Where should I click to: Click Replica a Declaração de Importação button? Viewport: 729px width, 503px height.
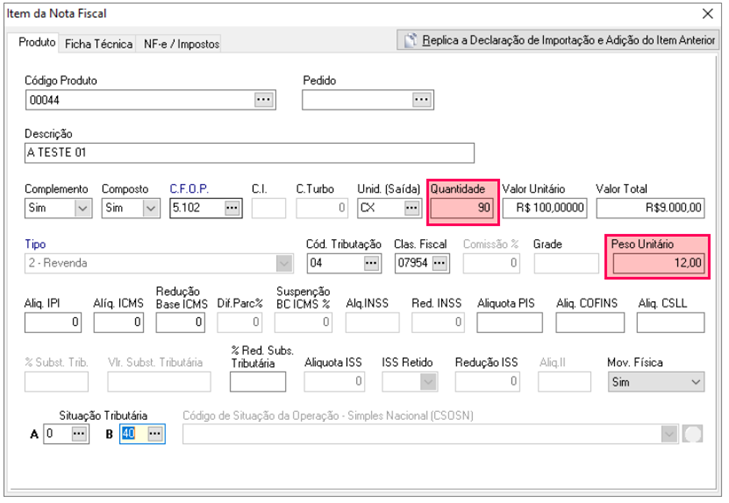tap(558, 41)
